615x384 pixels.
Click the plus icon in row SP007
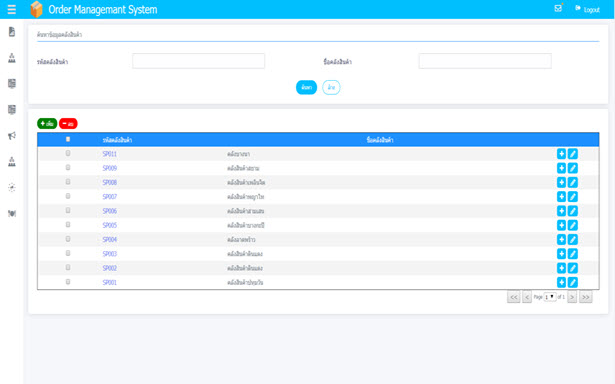pos(561,197)
